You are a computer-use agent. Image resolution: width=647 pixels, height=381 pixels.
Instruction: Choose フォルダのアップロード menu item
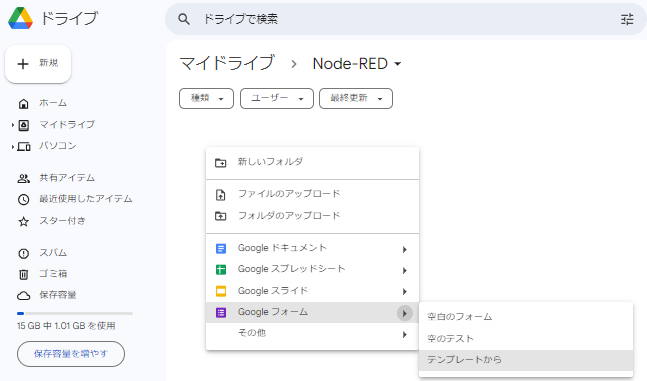[x=312, y=215]
